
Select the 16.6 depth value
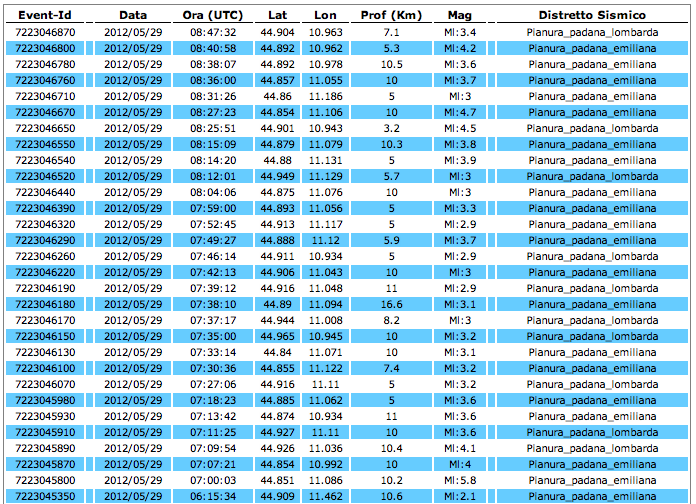391,304
